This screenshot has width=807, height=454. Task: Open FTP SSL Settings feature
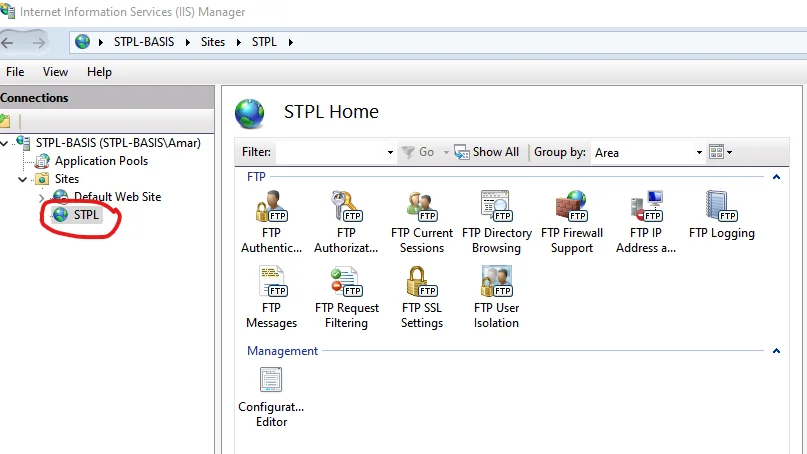tap(422, 297)
